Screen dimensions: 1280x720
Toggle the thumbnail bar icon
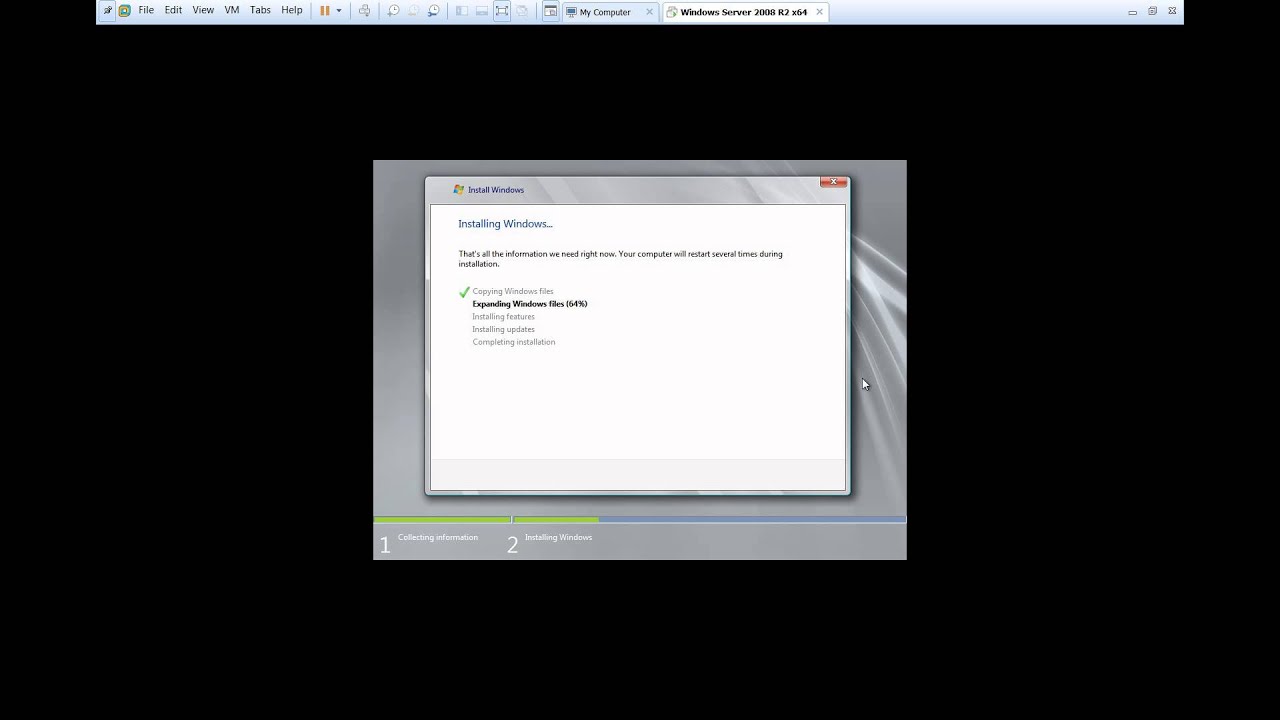(x=481, y=11)
